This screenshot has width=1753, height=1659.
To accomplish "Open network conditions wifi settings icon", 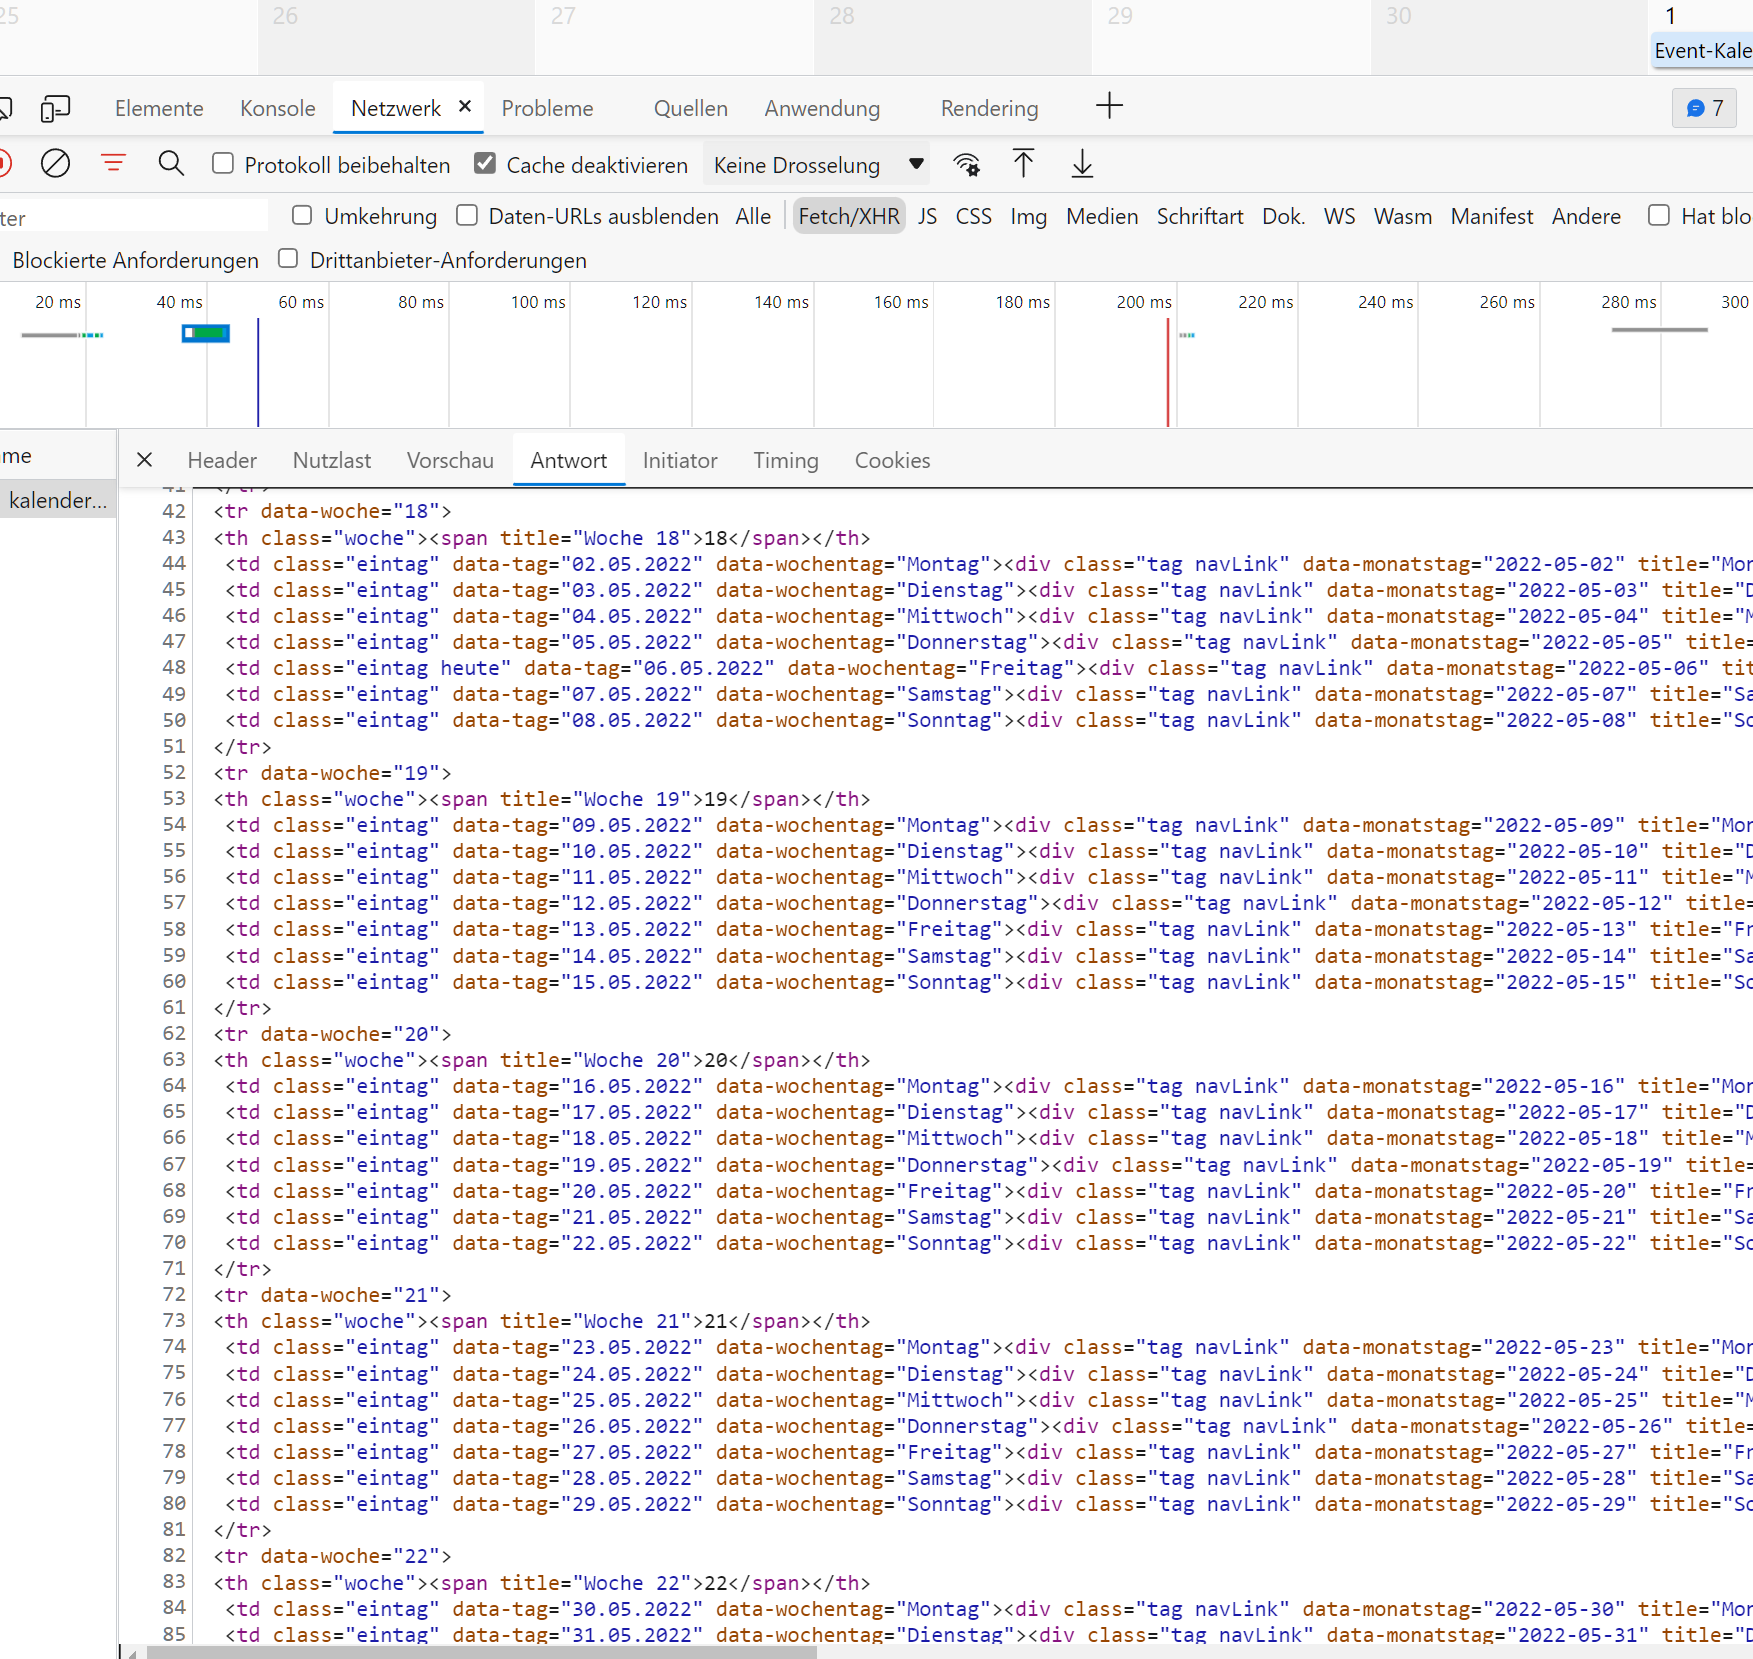I will 966,165.
